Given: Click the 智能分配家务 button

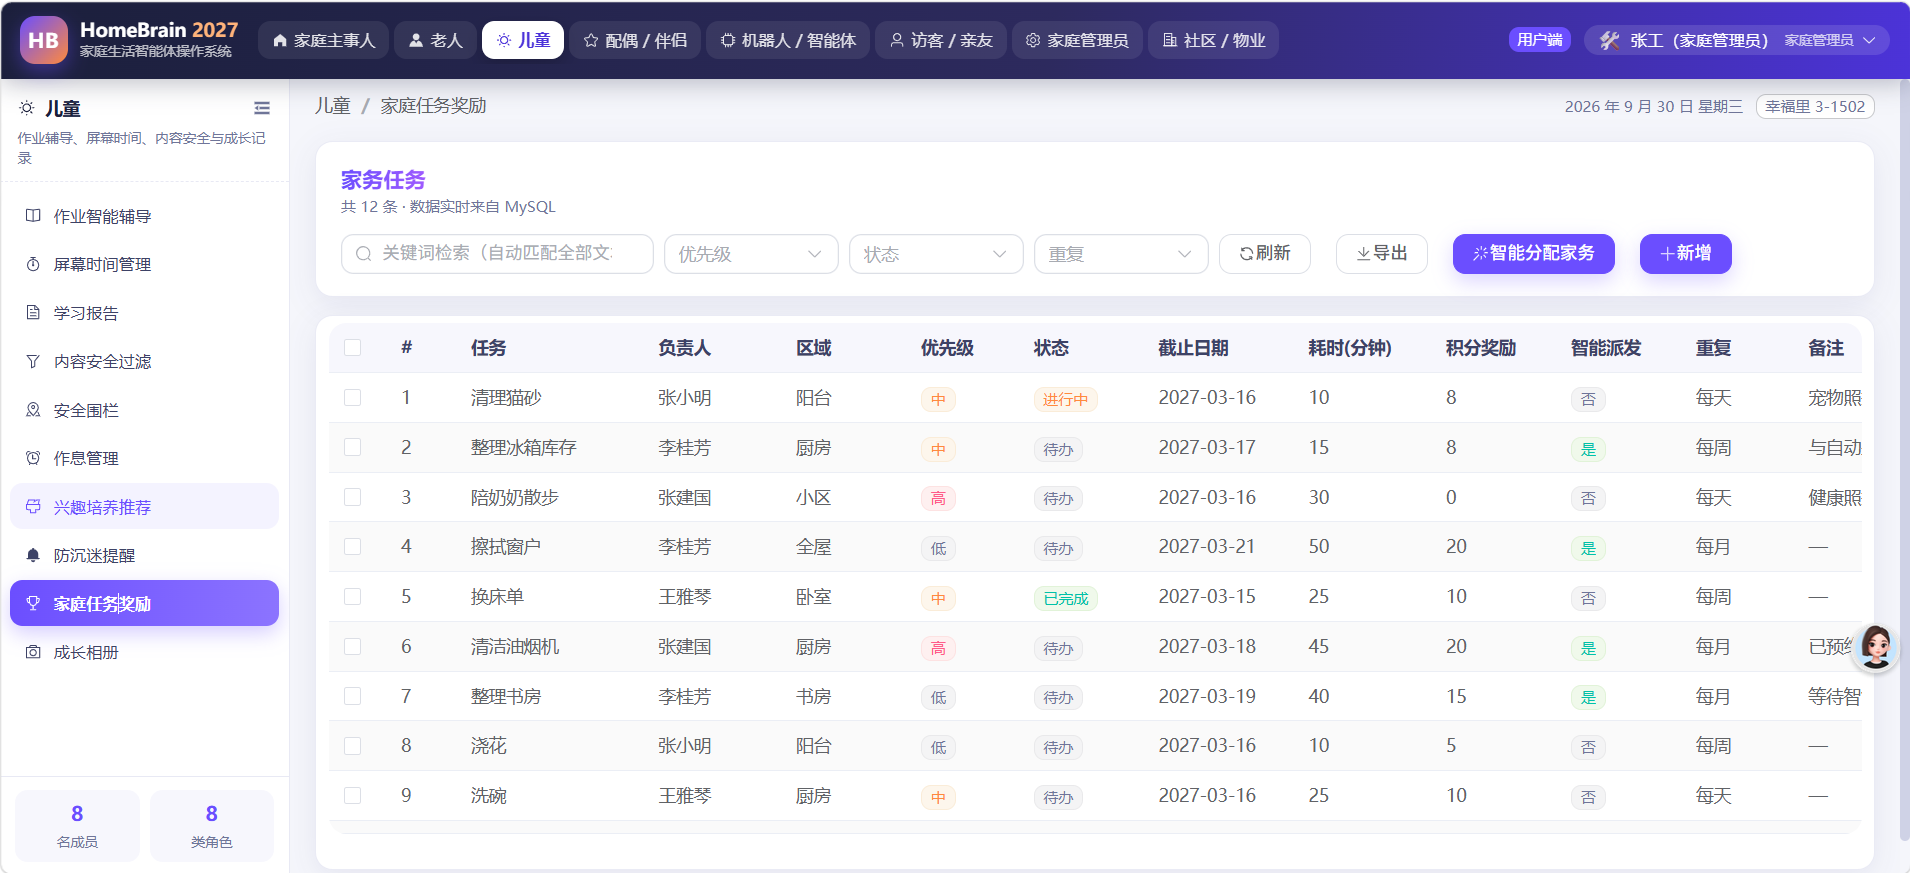Looking at the screenshot, I should tap(1533, 254).
